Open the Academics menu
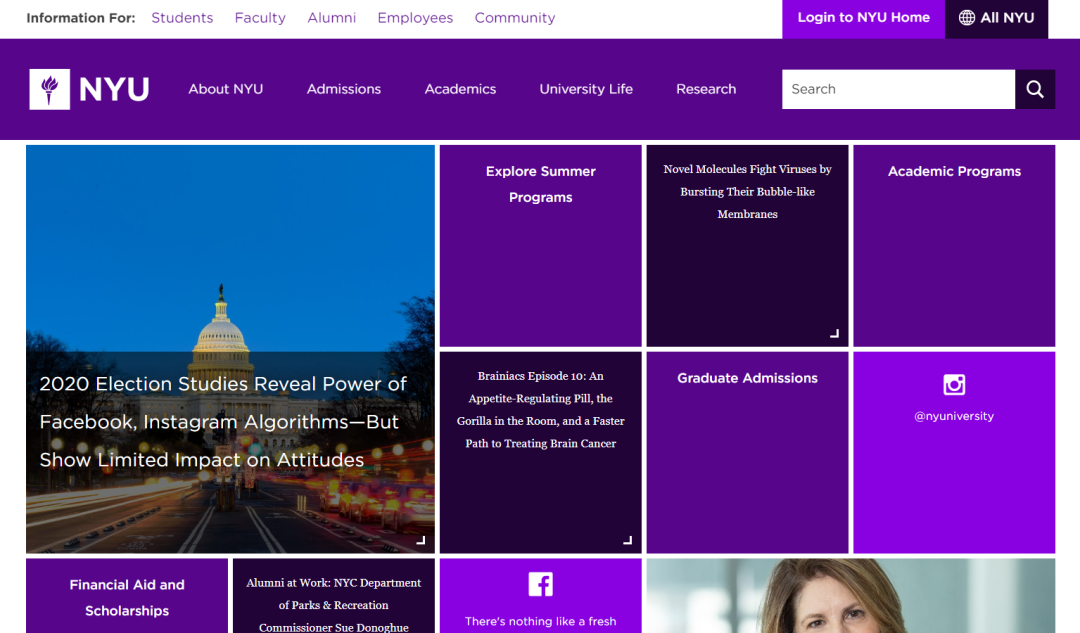Viewport: 1080px width, 633px height. (x=460, y=89)
